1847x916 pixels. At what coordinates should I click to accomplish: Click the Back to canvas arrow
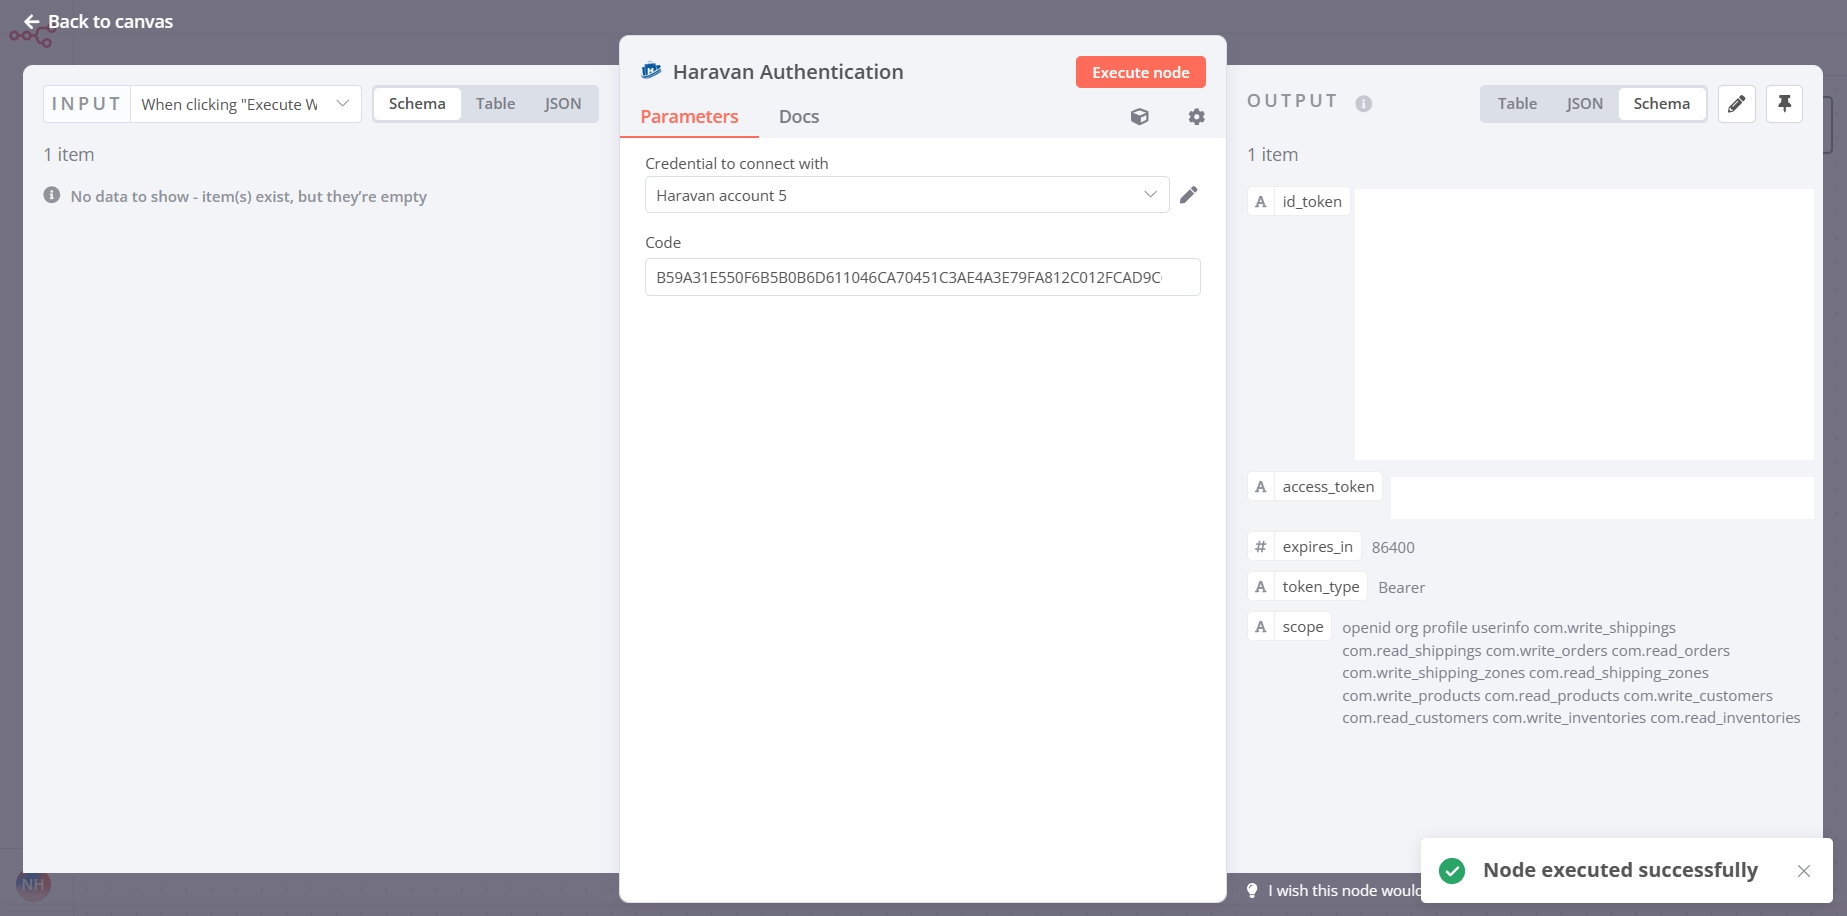coord(32,22)
